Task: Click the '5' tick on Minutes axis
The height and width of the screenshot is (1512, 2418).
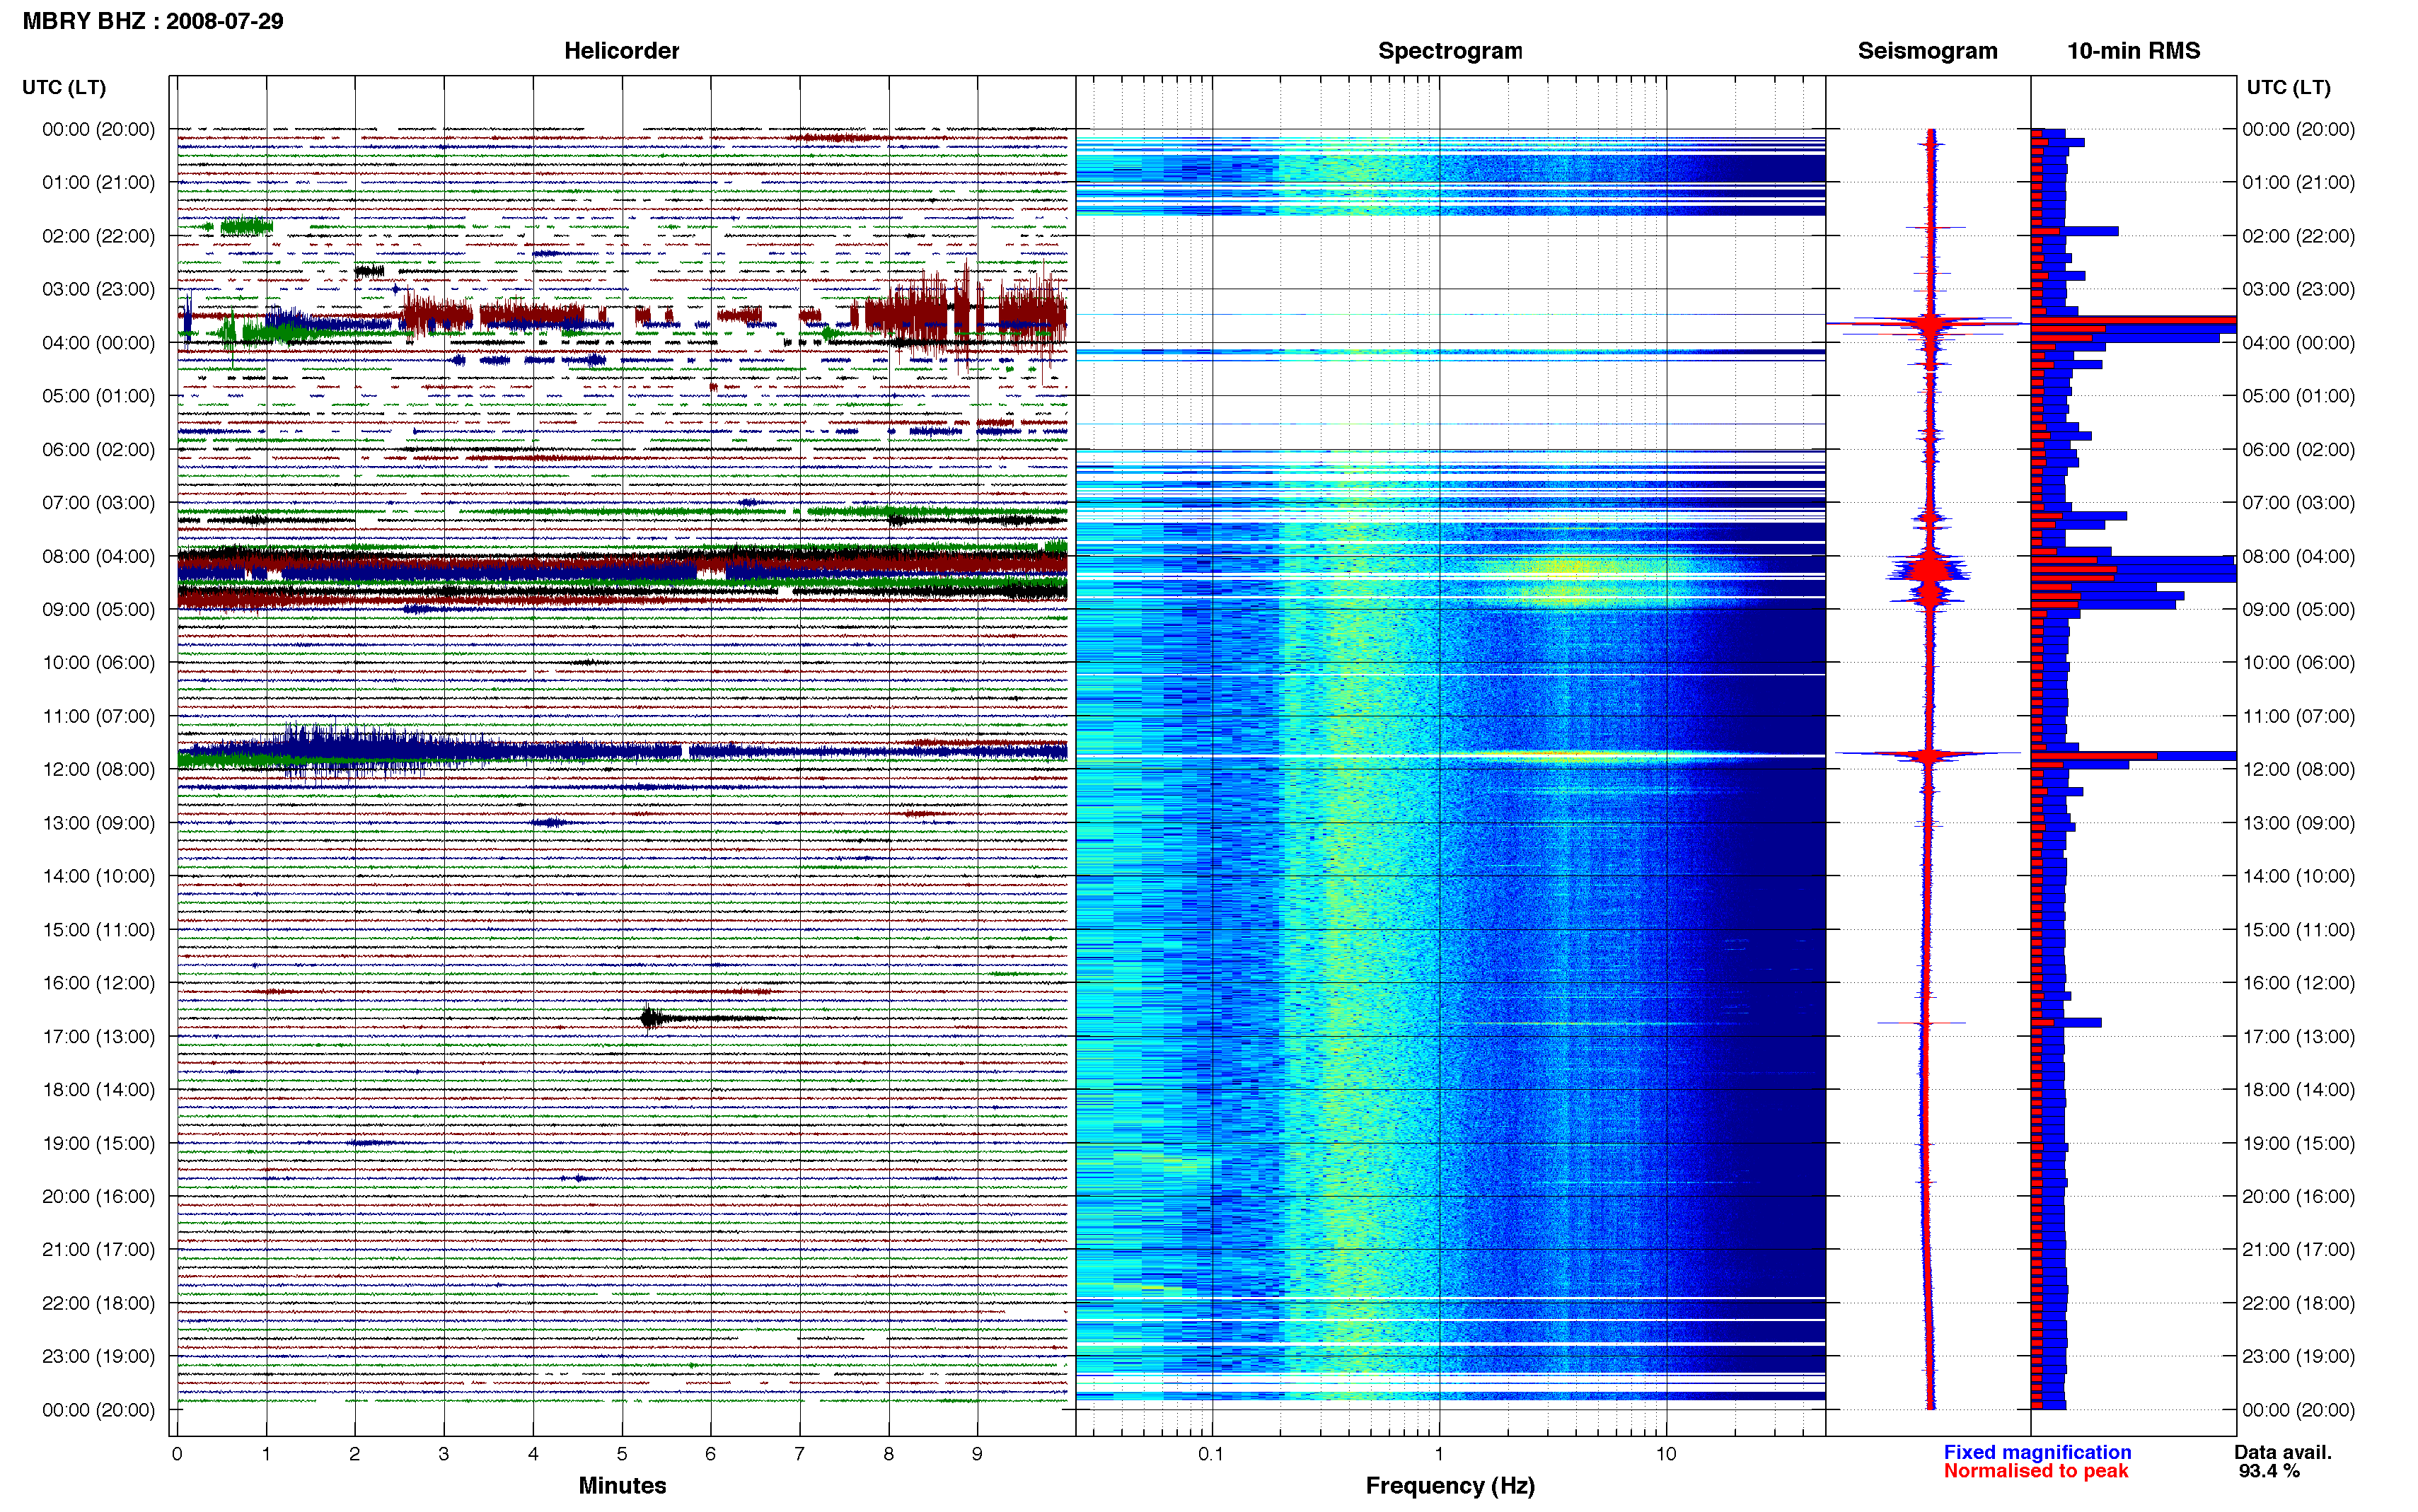Action: (x=622, y=1454)
